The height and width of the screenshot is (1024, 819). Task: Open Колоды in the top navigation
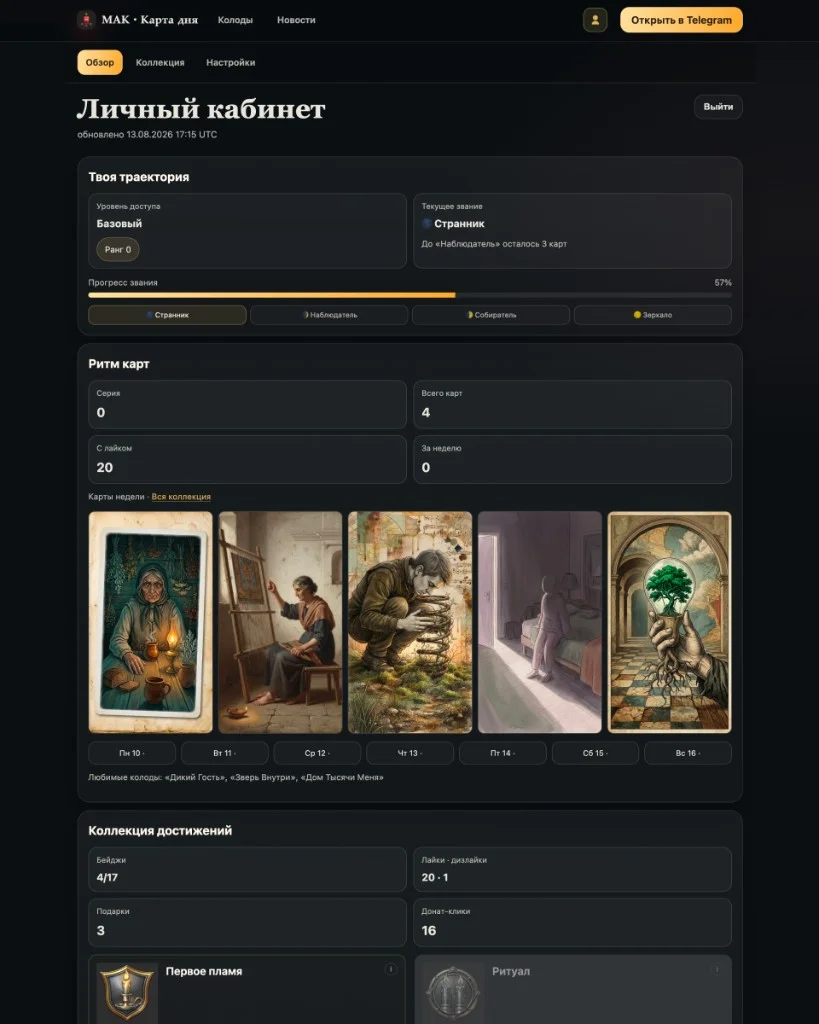tap(235, 20)
